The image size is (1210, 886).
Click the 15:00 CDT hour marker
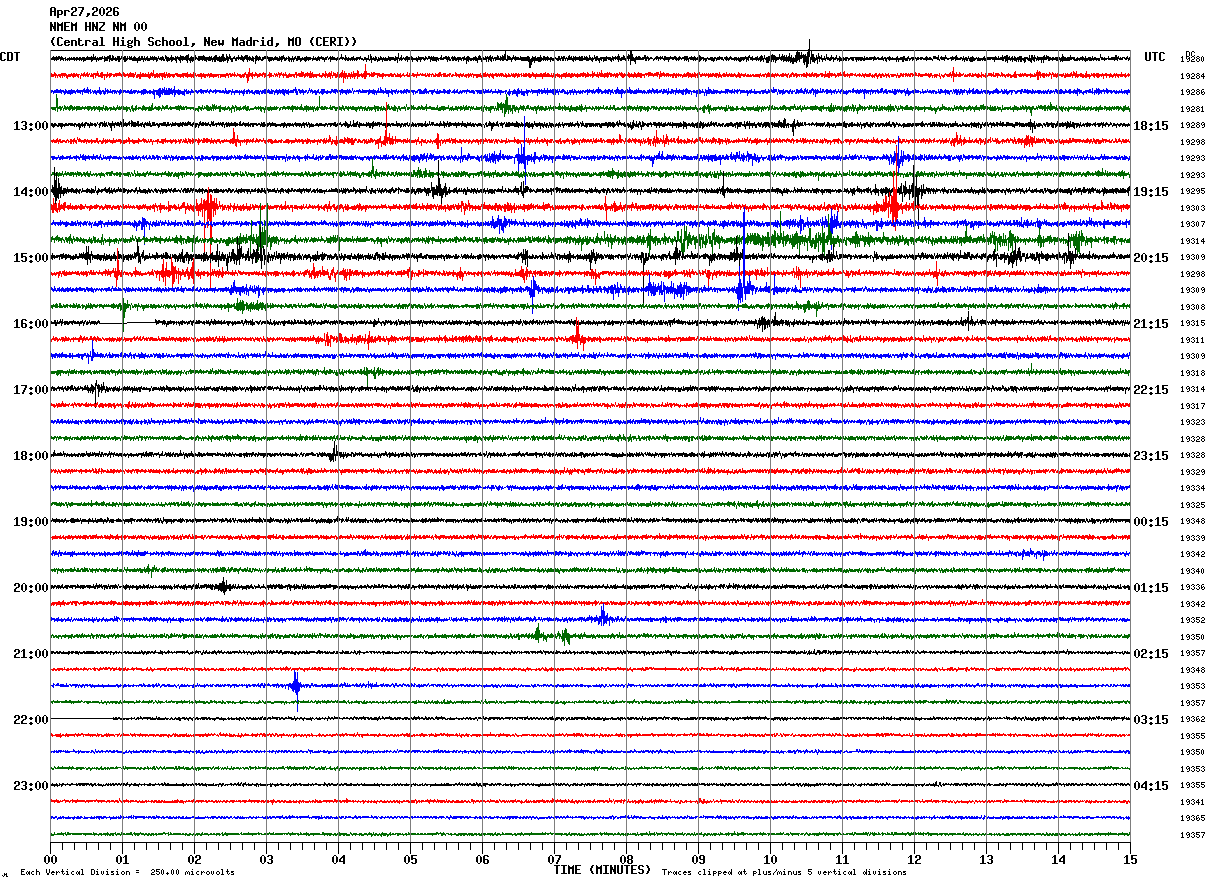pyautogui.click(x=30, y=258)
